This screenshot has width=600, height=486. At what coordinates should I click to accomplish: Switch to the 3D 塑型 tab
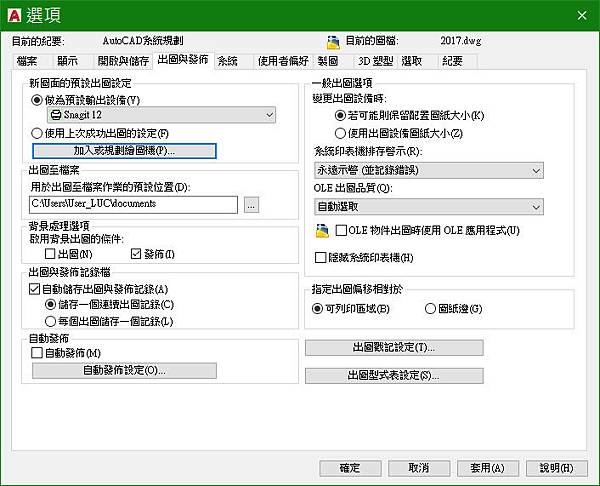click(375, 61)
